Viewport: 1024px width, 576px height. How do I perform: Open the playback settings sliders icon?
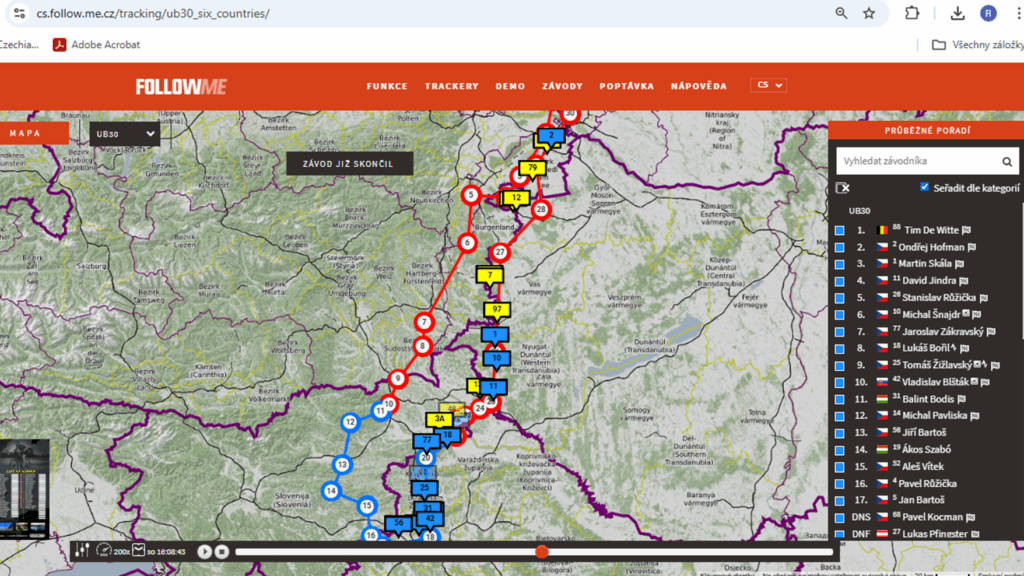(82, 551)
